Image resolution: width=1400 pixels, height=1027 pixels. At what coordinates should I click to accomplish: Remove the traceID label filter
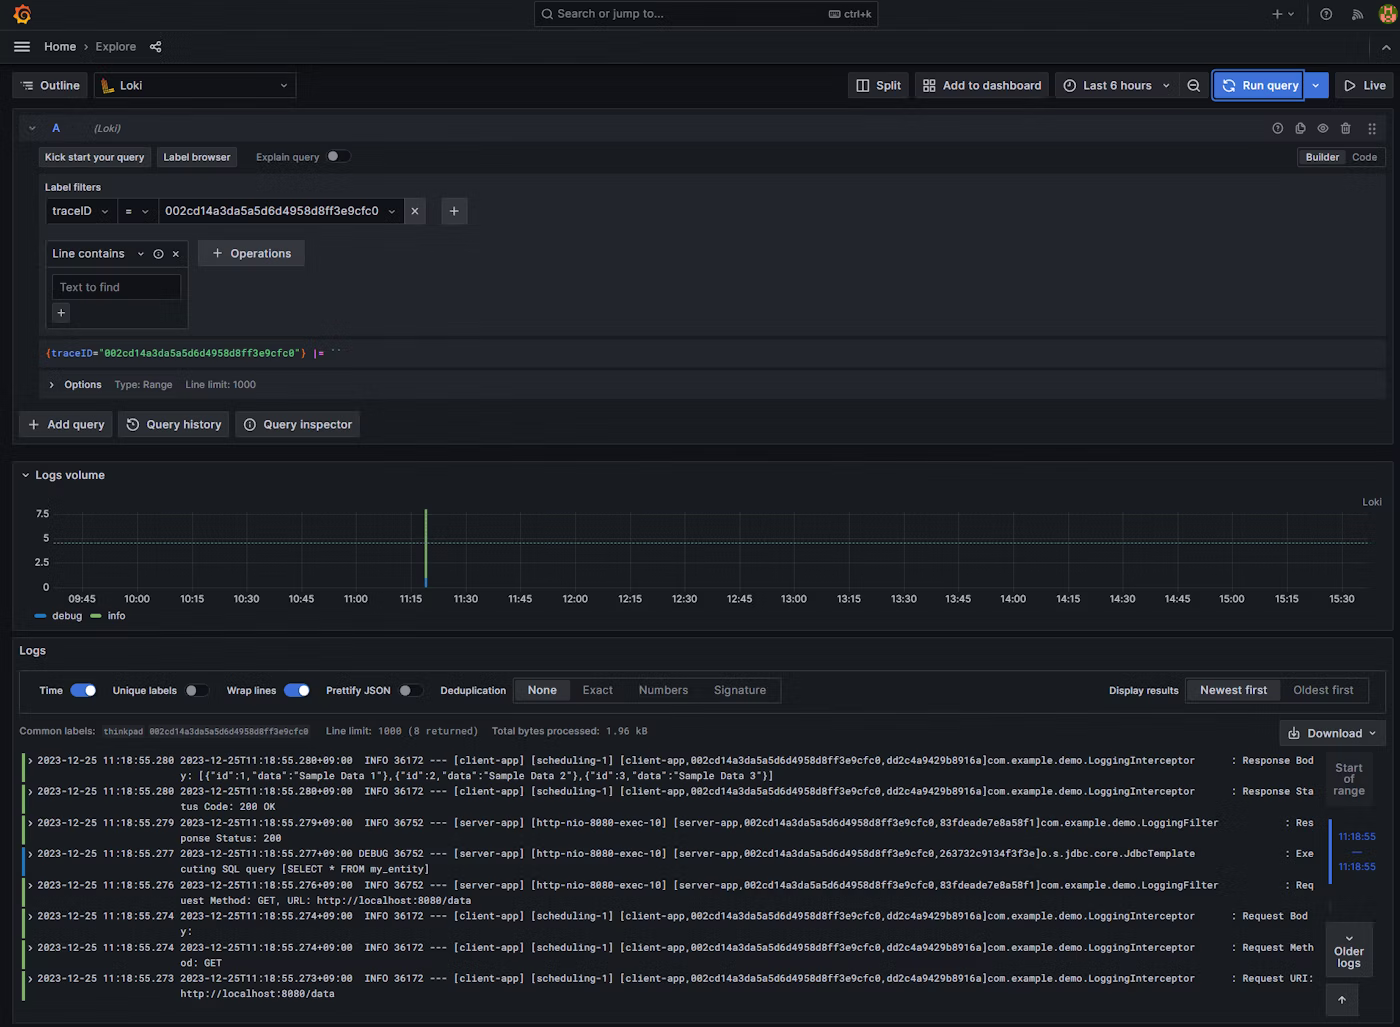pyautogui.click(x=415, y=211)
